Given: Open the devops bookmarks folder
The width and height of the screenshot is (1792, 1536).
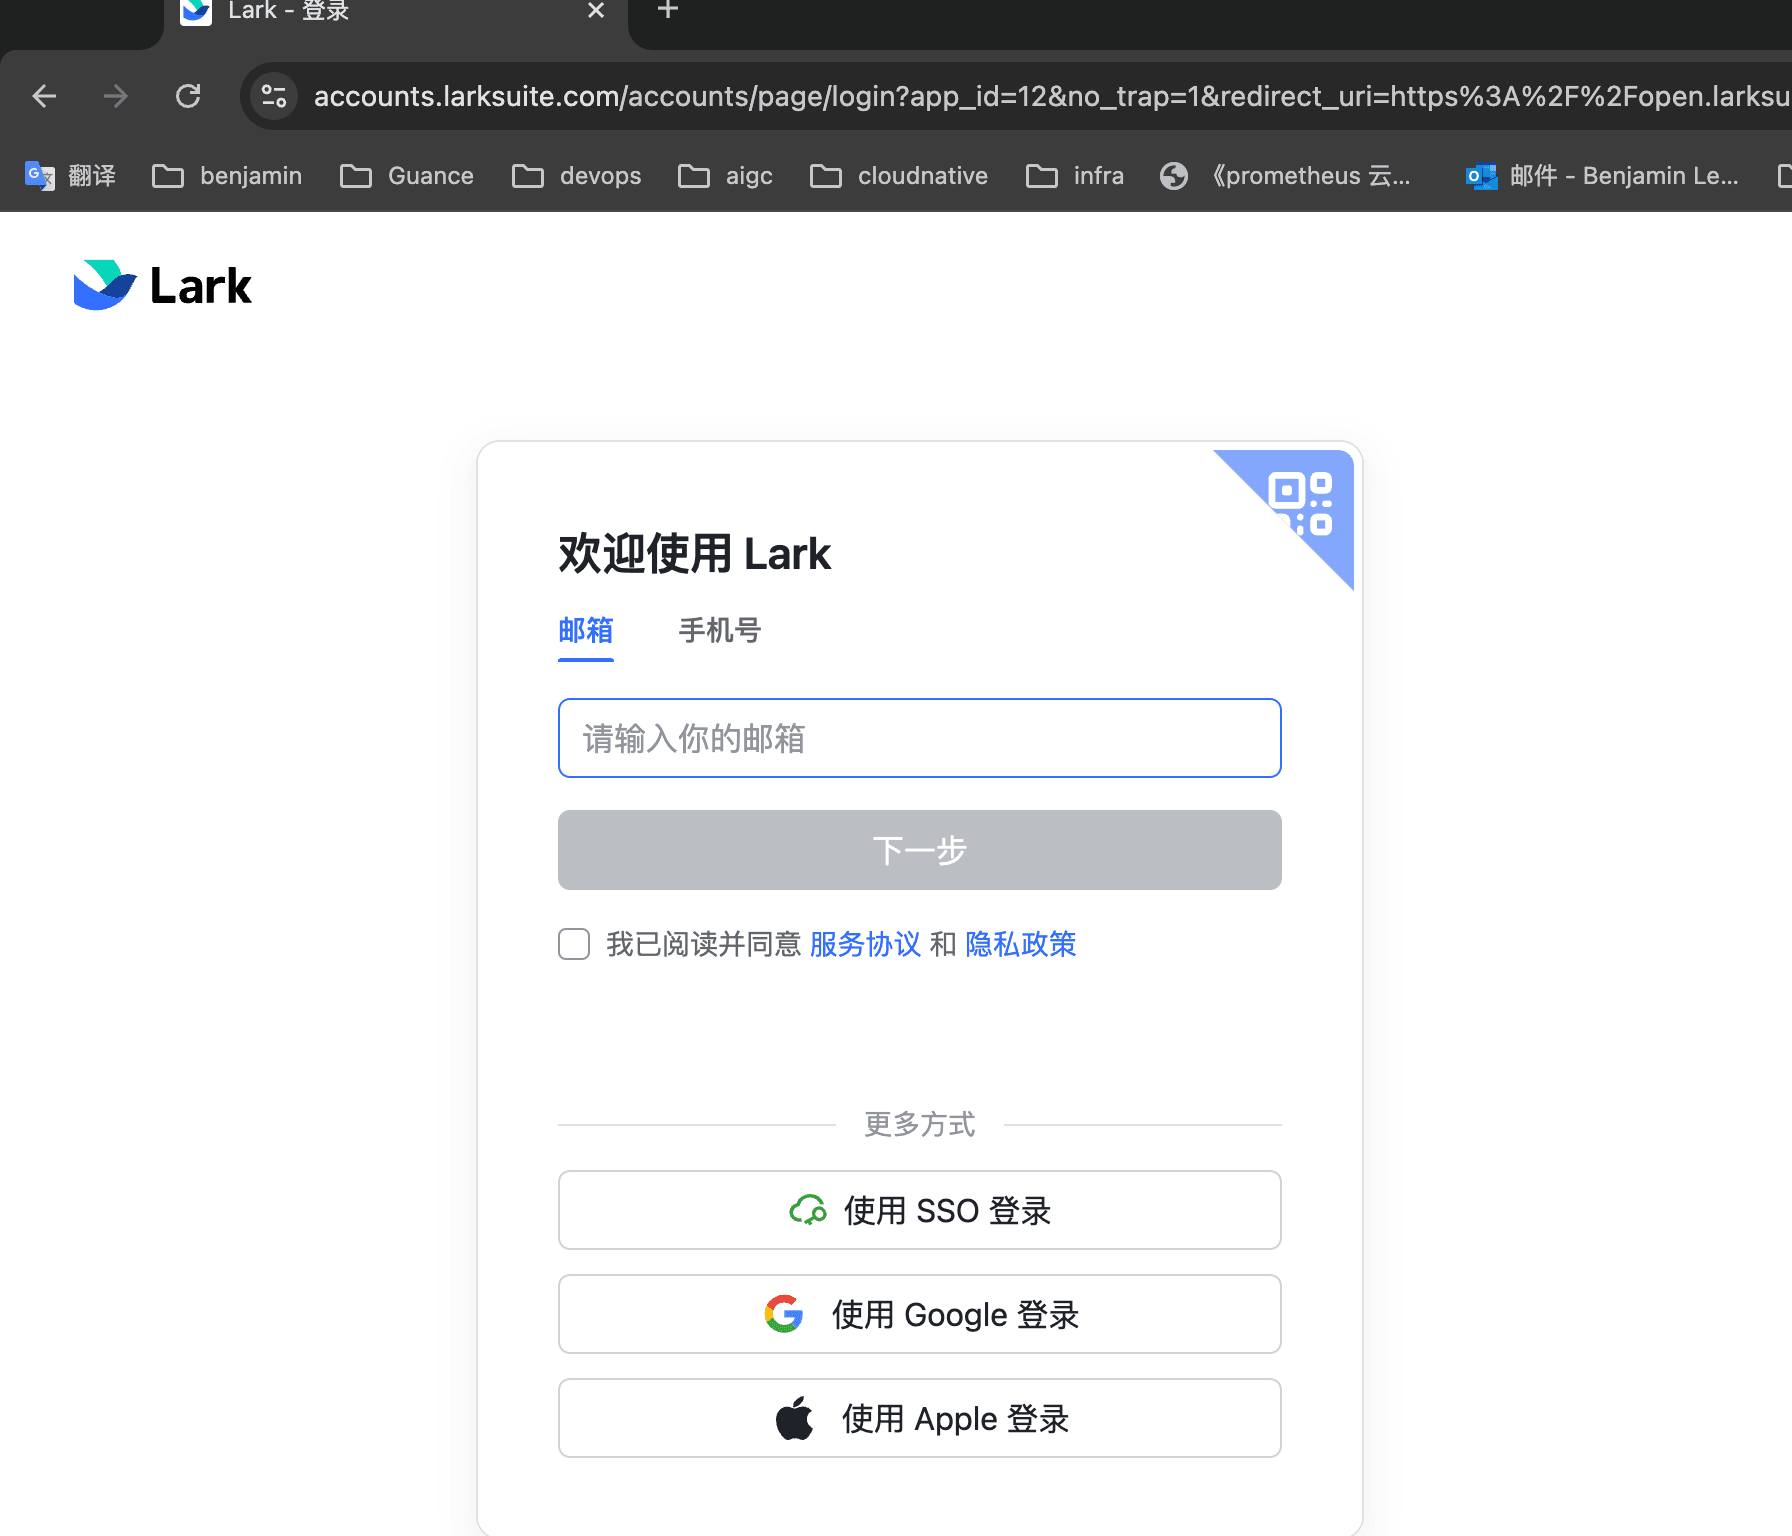Looking at the screenshot, I should click(x=576, y=175).
